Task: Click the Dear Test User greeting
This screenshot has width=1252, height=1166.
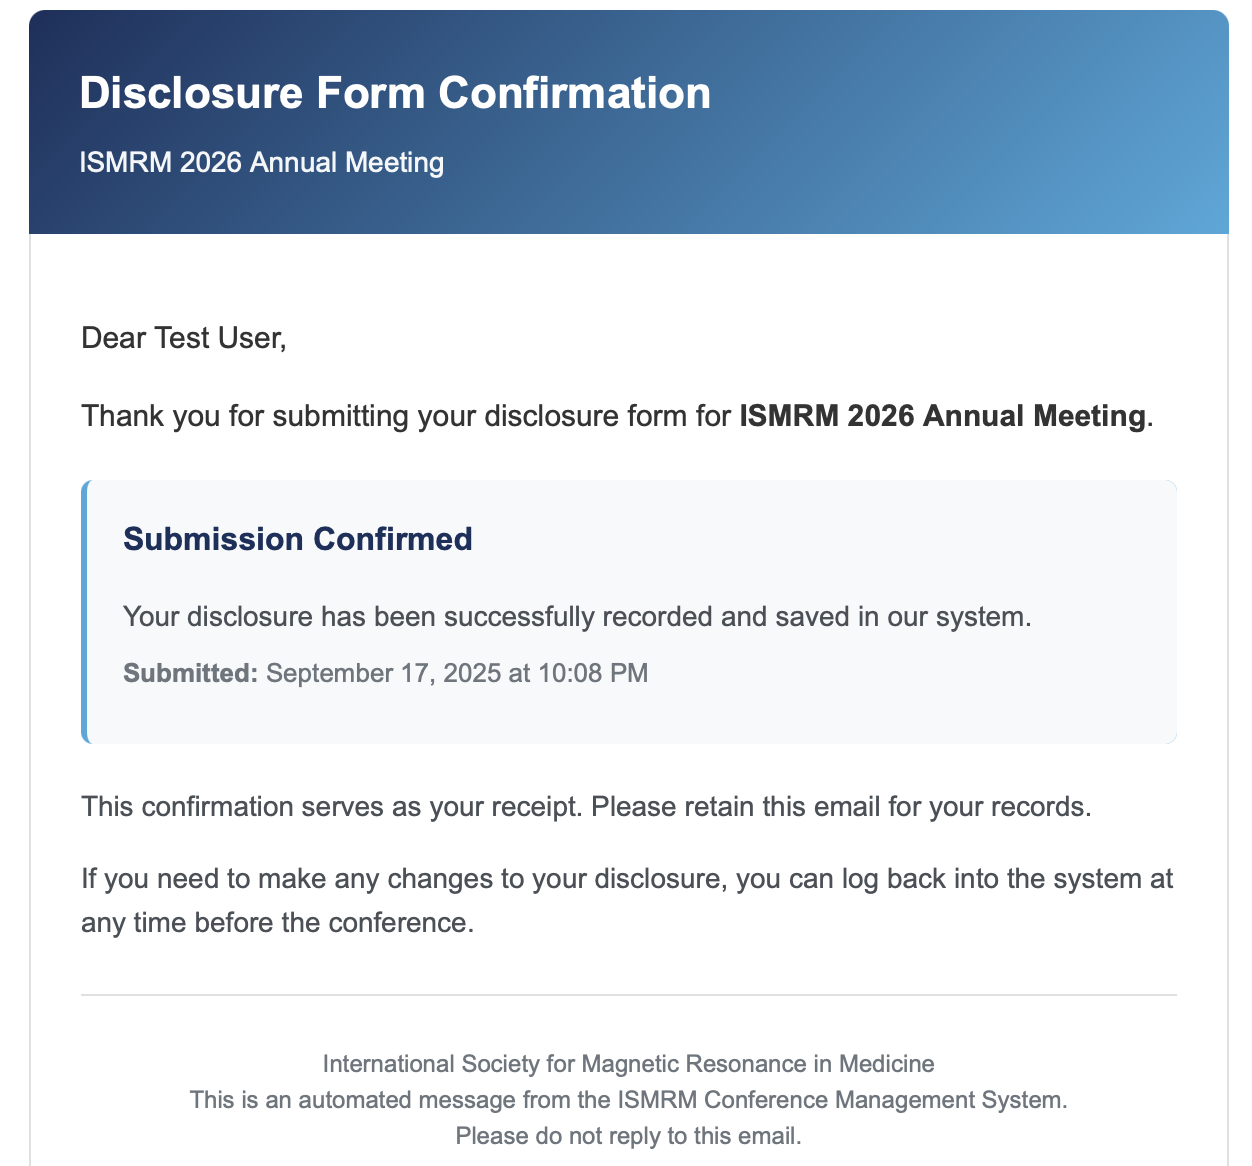Action: click(184, 338)
